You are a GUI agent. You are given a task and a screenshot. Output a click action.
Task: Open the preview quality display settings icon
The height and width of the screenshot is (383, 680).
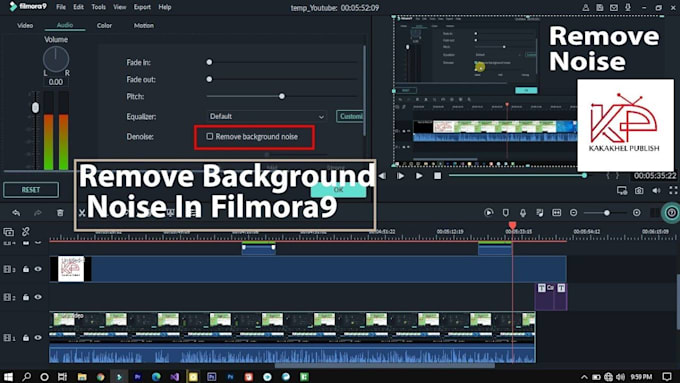(x=622, y=190)
